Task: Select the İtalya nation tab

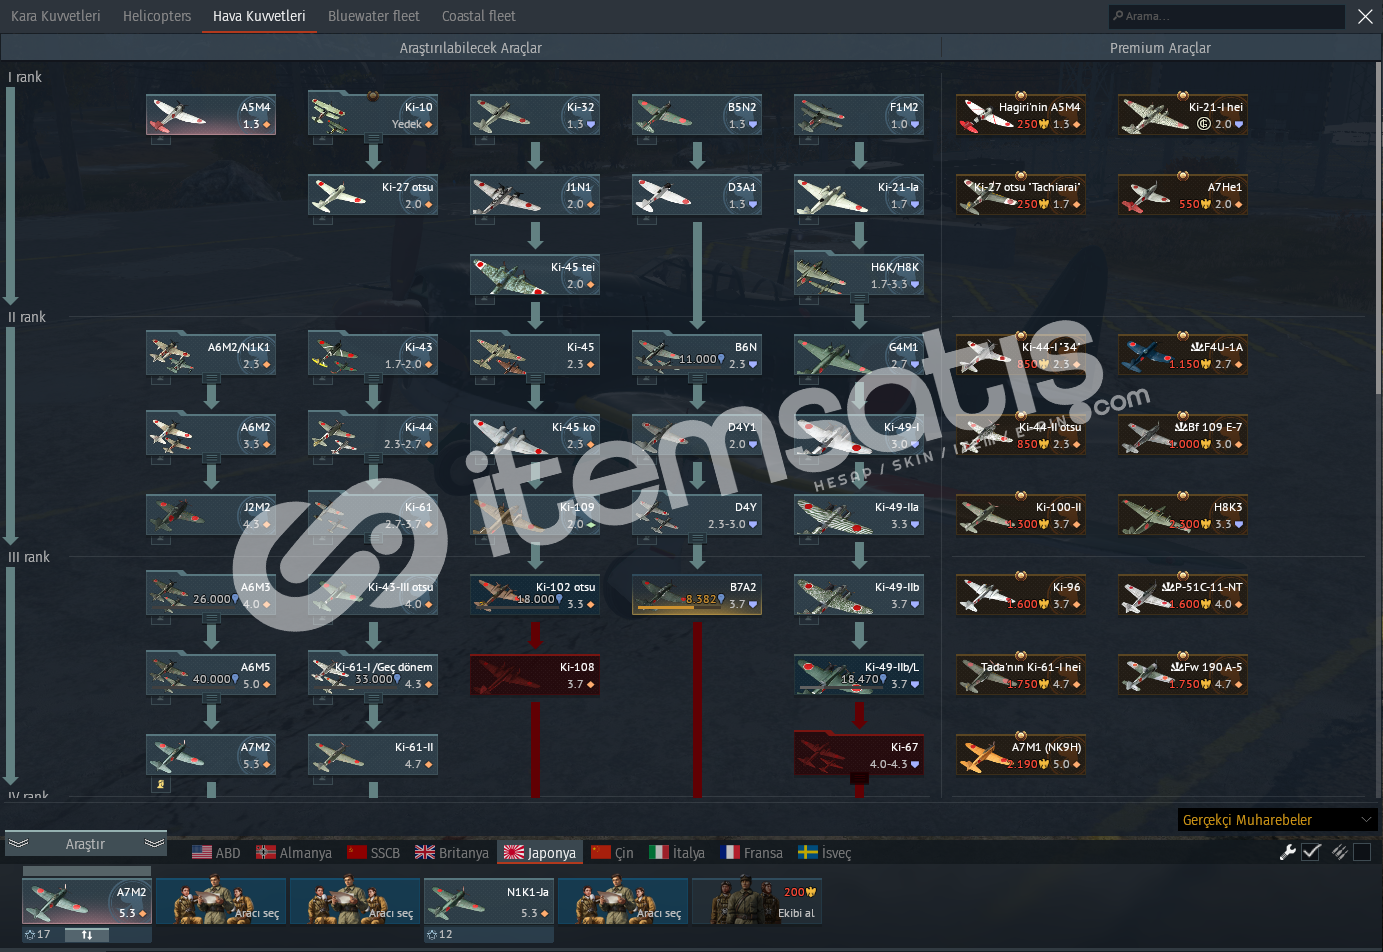Action: pos(677,853)
